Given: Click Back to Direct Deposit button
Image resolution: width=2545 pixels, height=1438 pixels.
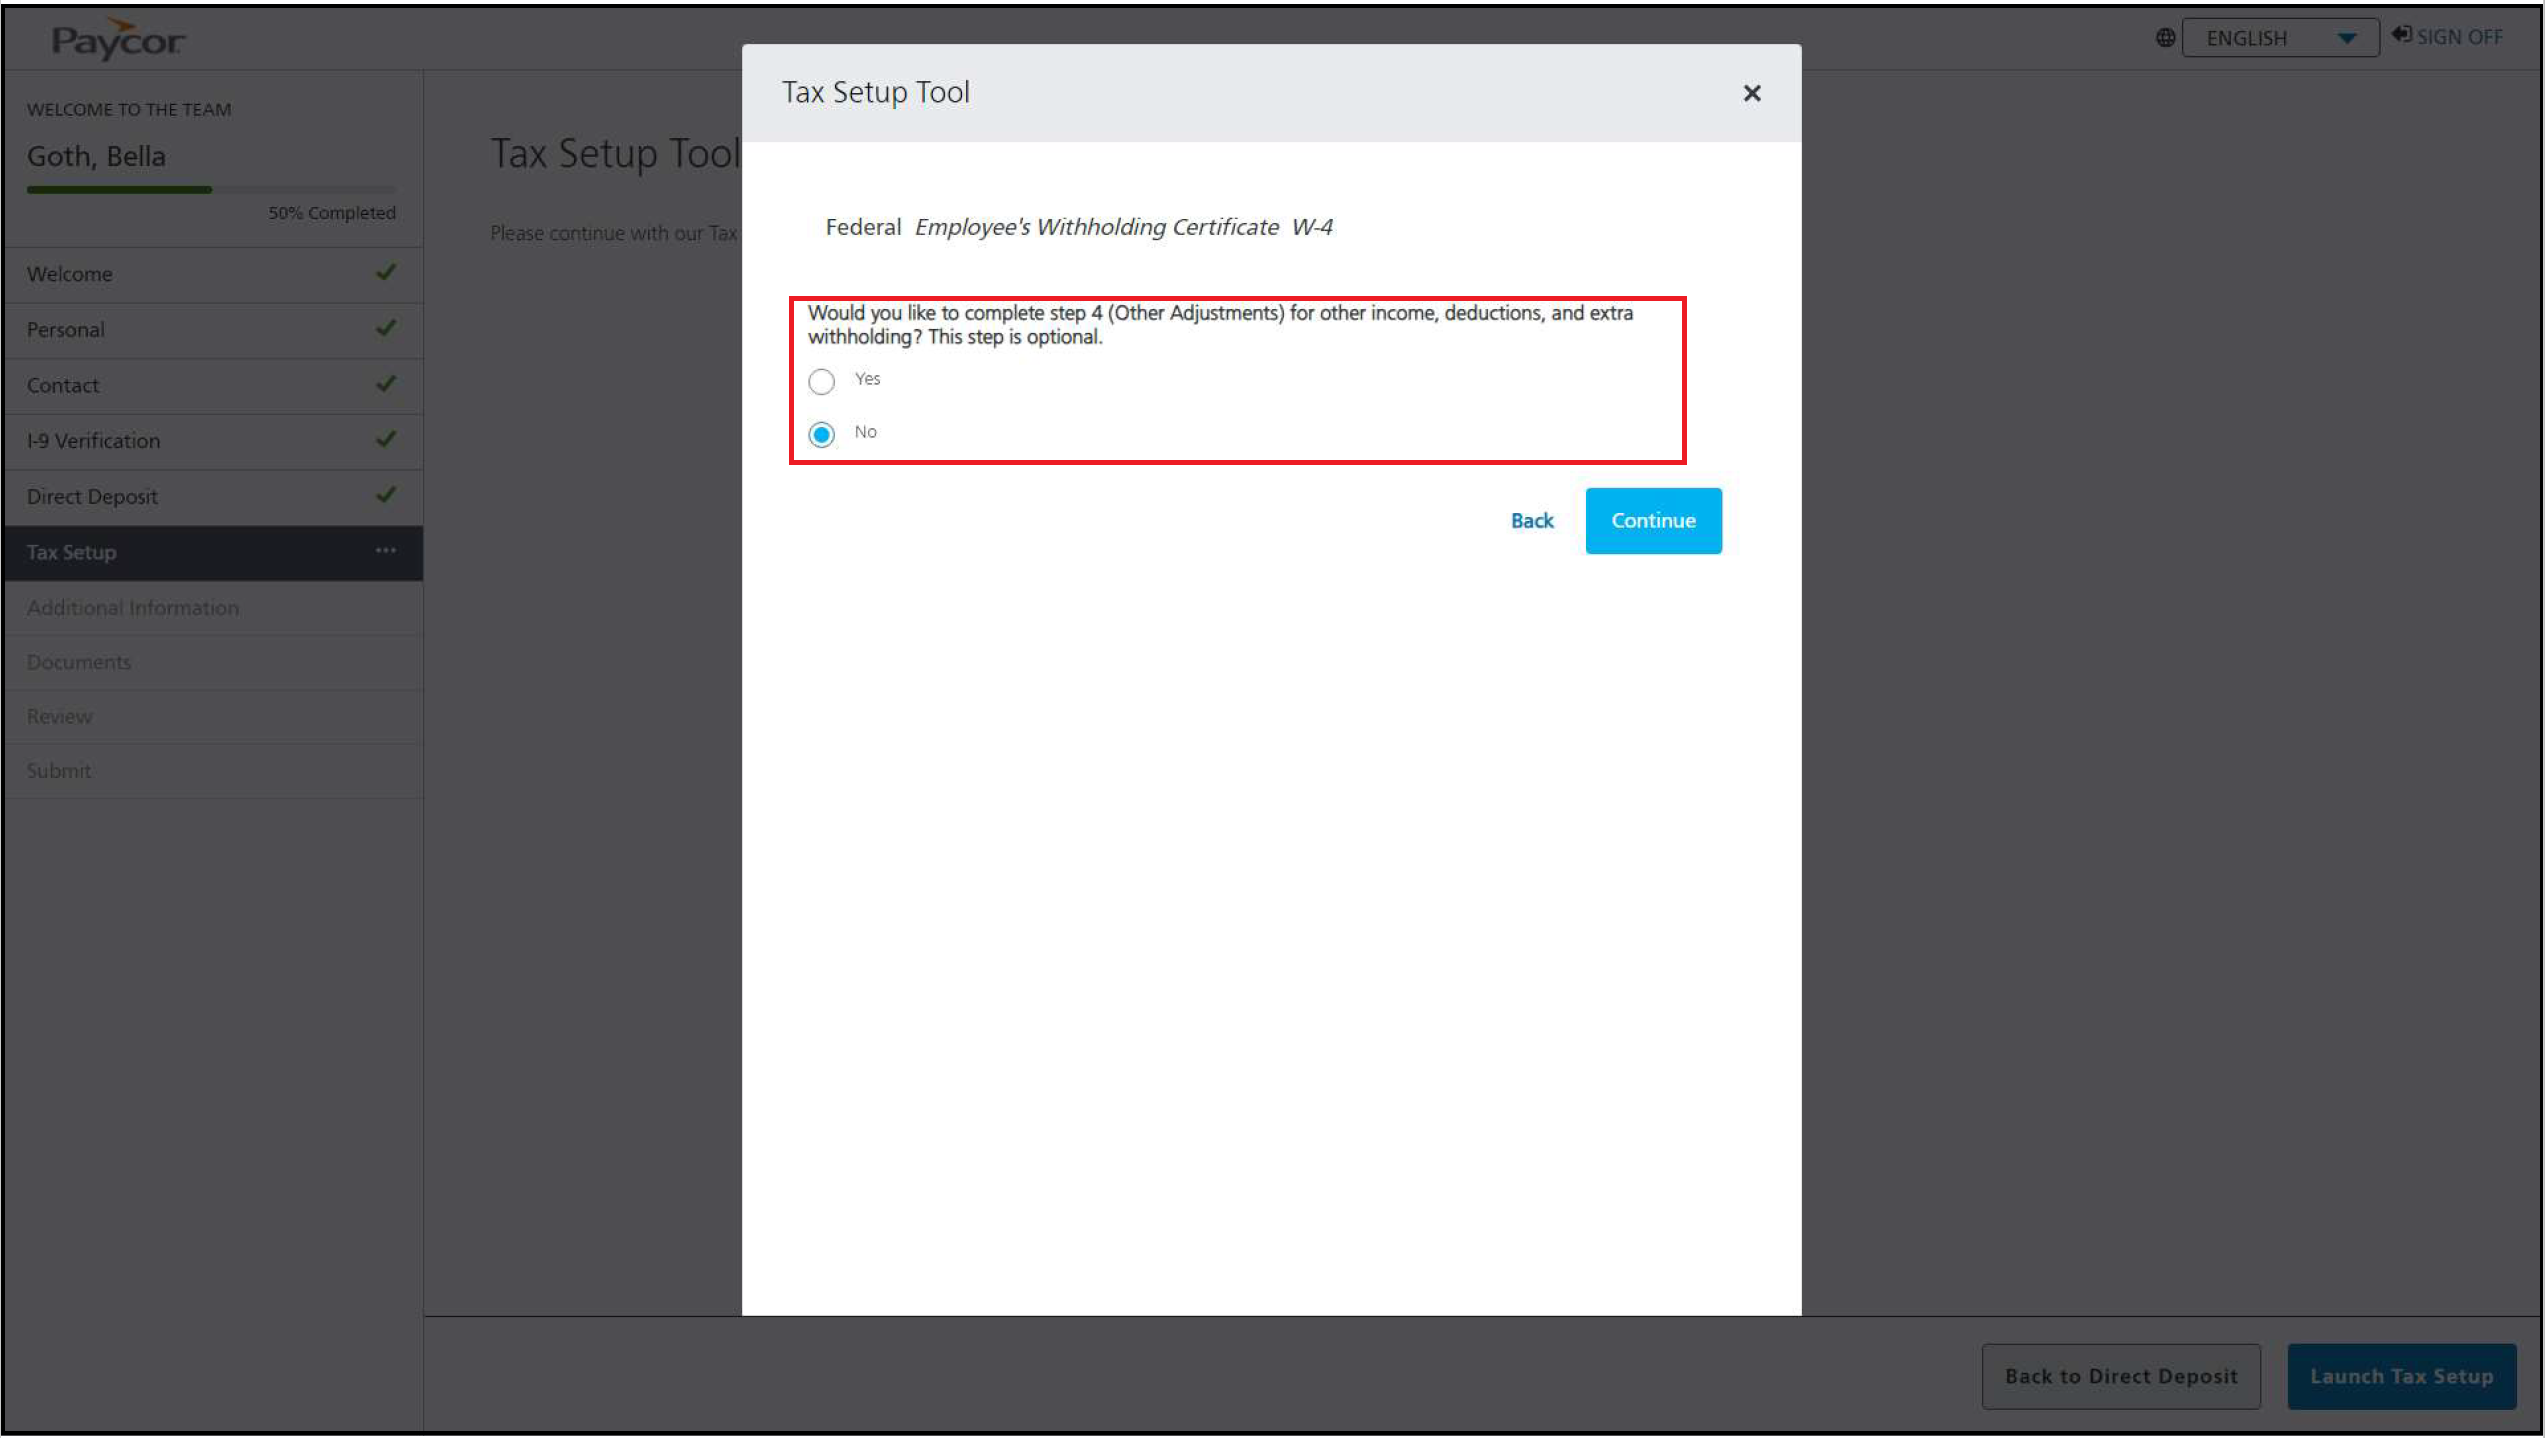Looking at the screenshot, I should point(2120,1376).
